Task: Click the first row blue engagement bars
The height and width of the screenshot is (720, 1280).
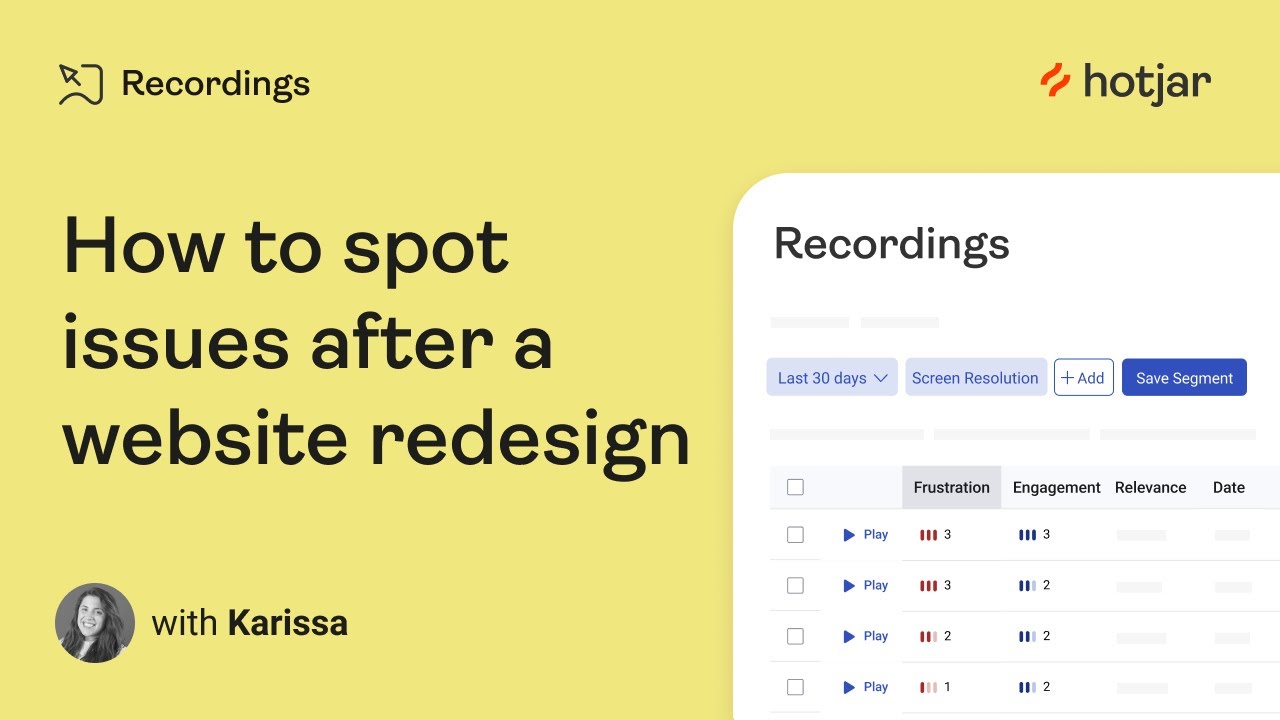Action: tap(1027, 535)
